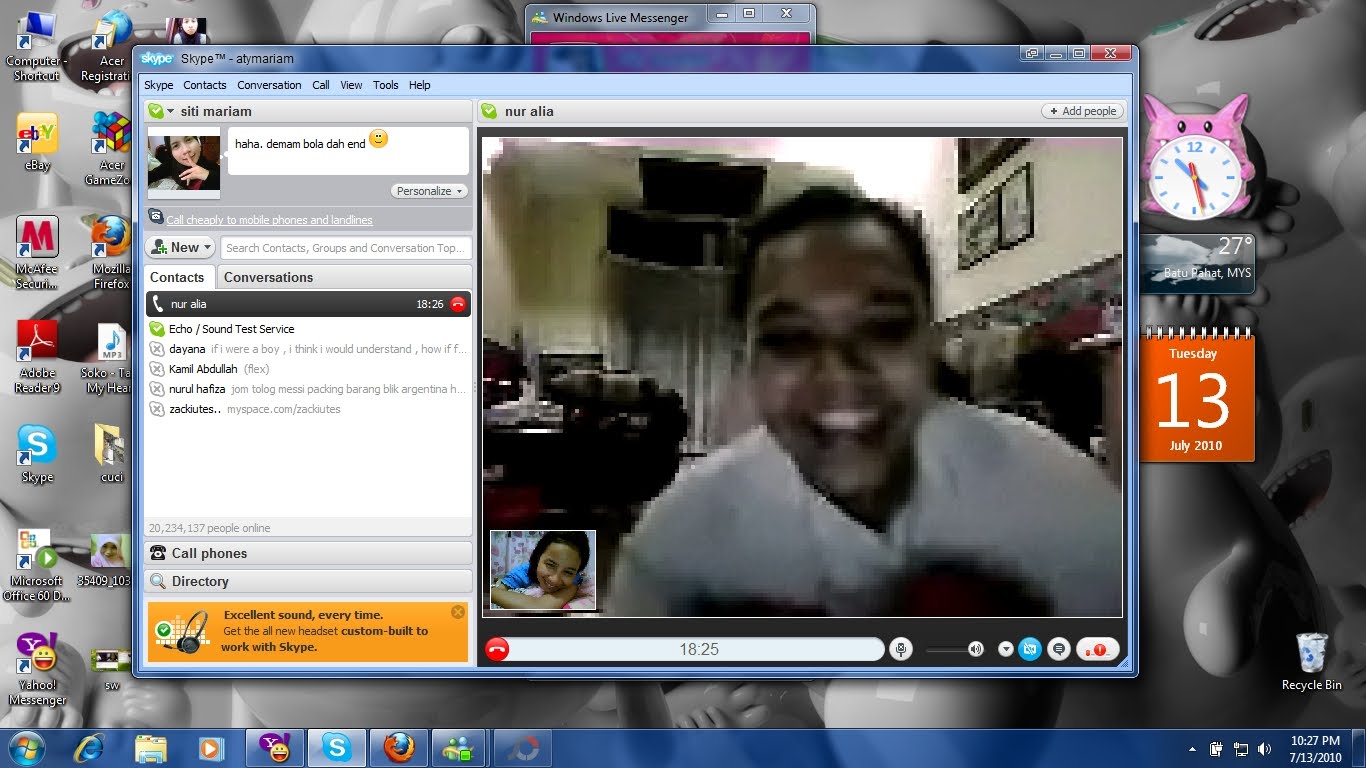
Task: Click the calendar gadget showing Tuesday 13
Action: pyautogui.click(x=1196, y=397)
